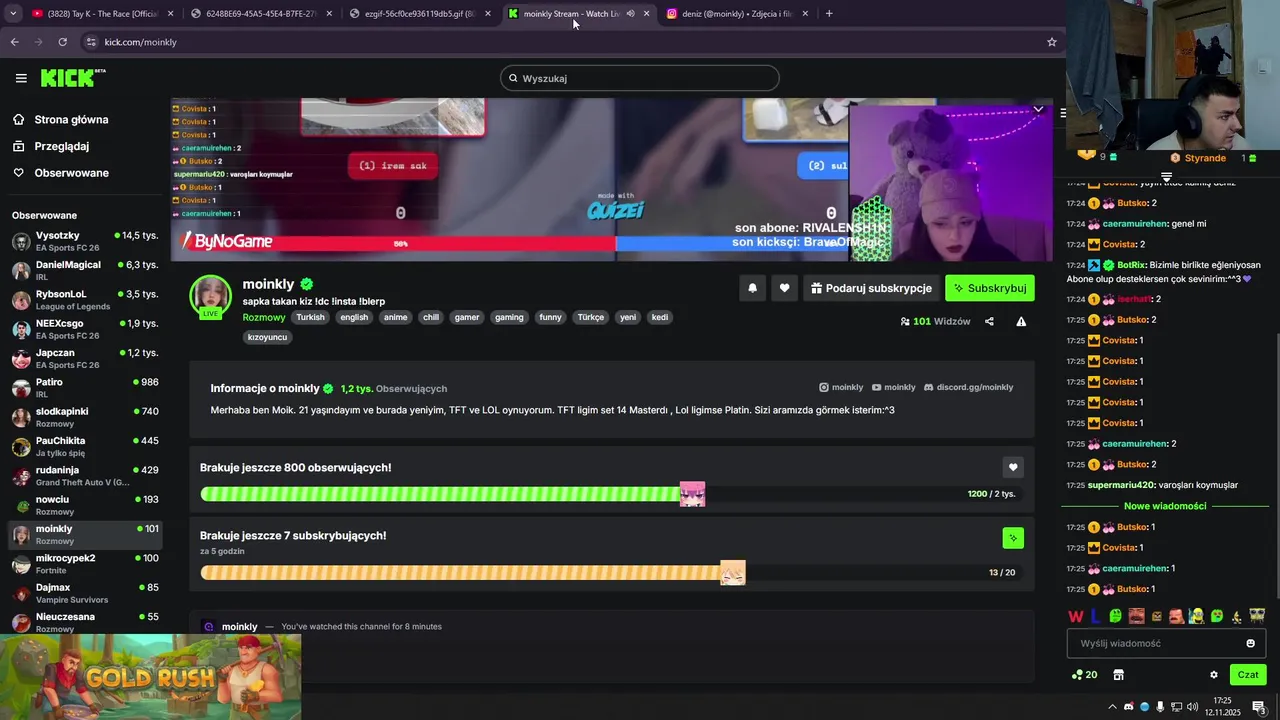Select the anime tag
The image size is (1280, 720).
pos(395,317)
